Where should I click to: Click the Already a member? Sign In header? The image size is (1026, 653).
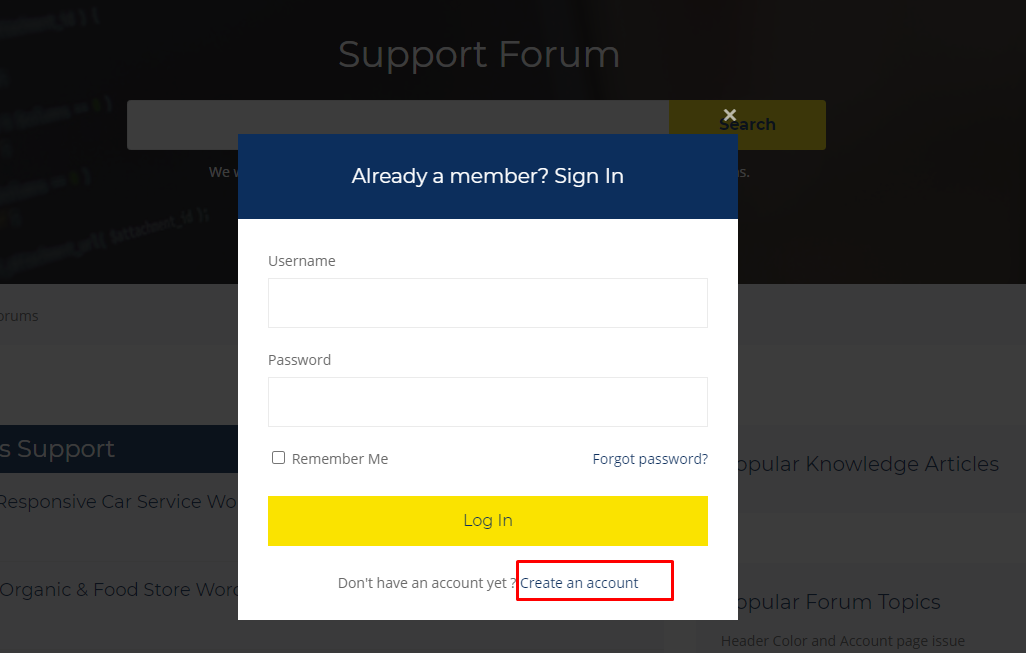tap(487, 176)
